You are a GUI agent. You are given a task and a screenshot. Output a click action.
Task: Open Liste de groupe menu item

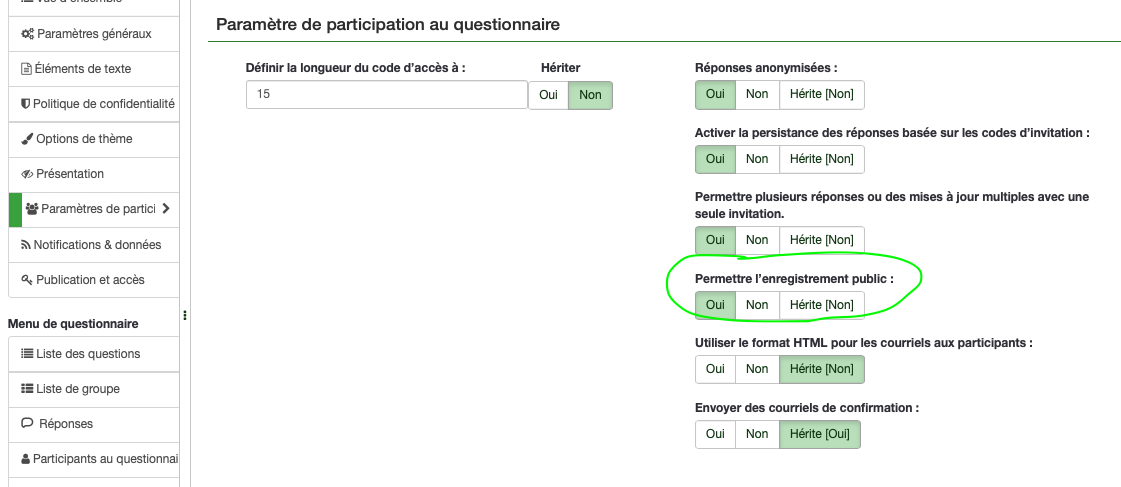[77, 389]
